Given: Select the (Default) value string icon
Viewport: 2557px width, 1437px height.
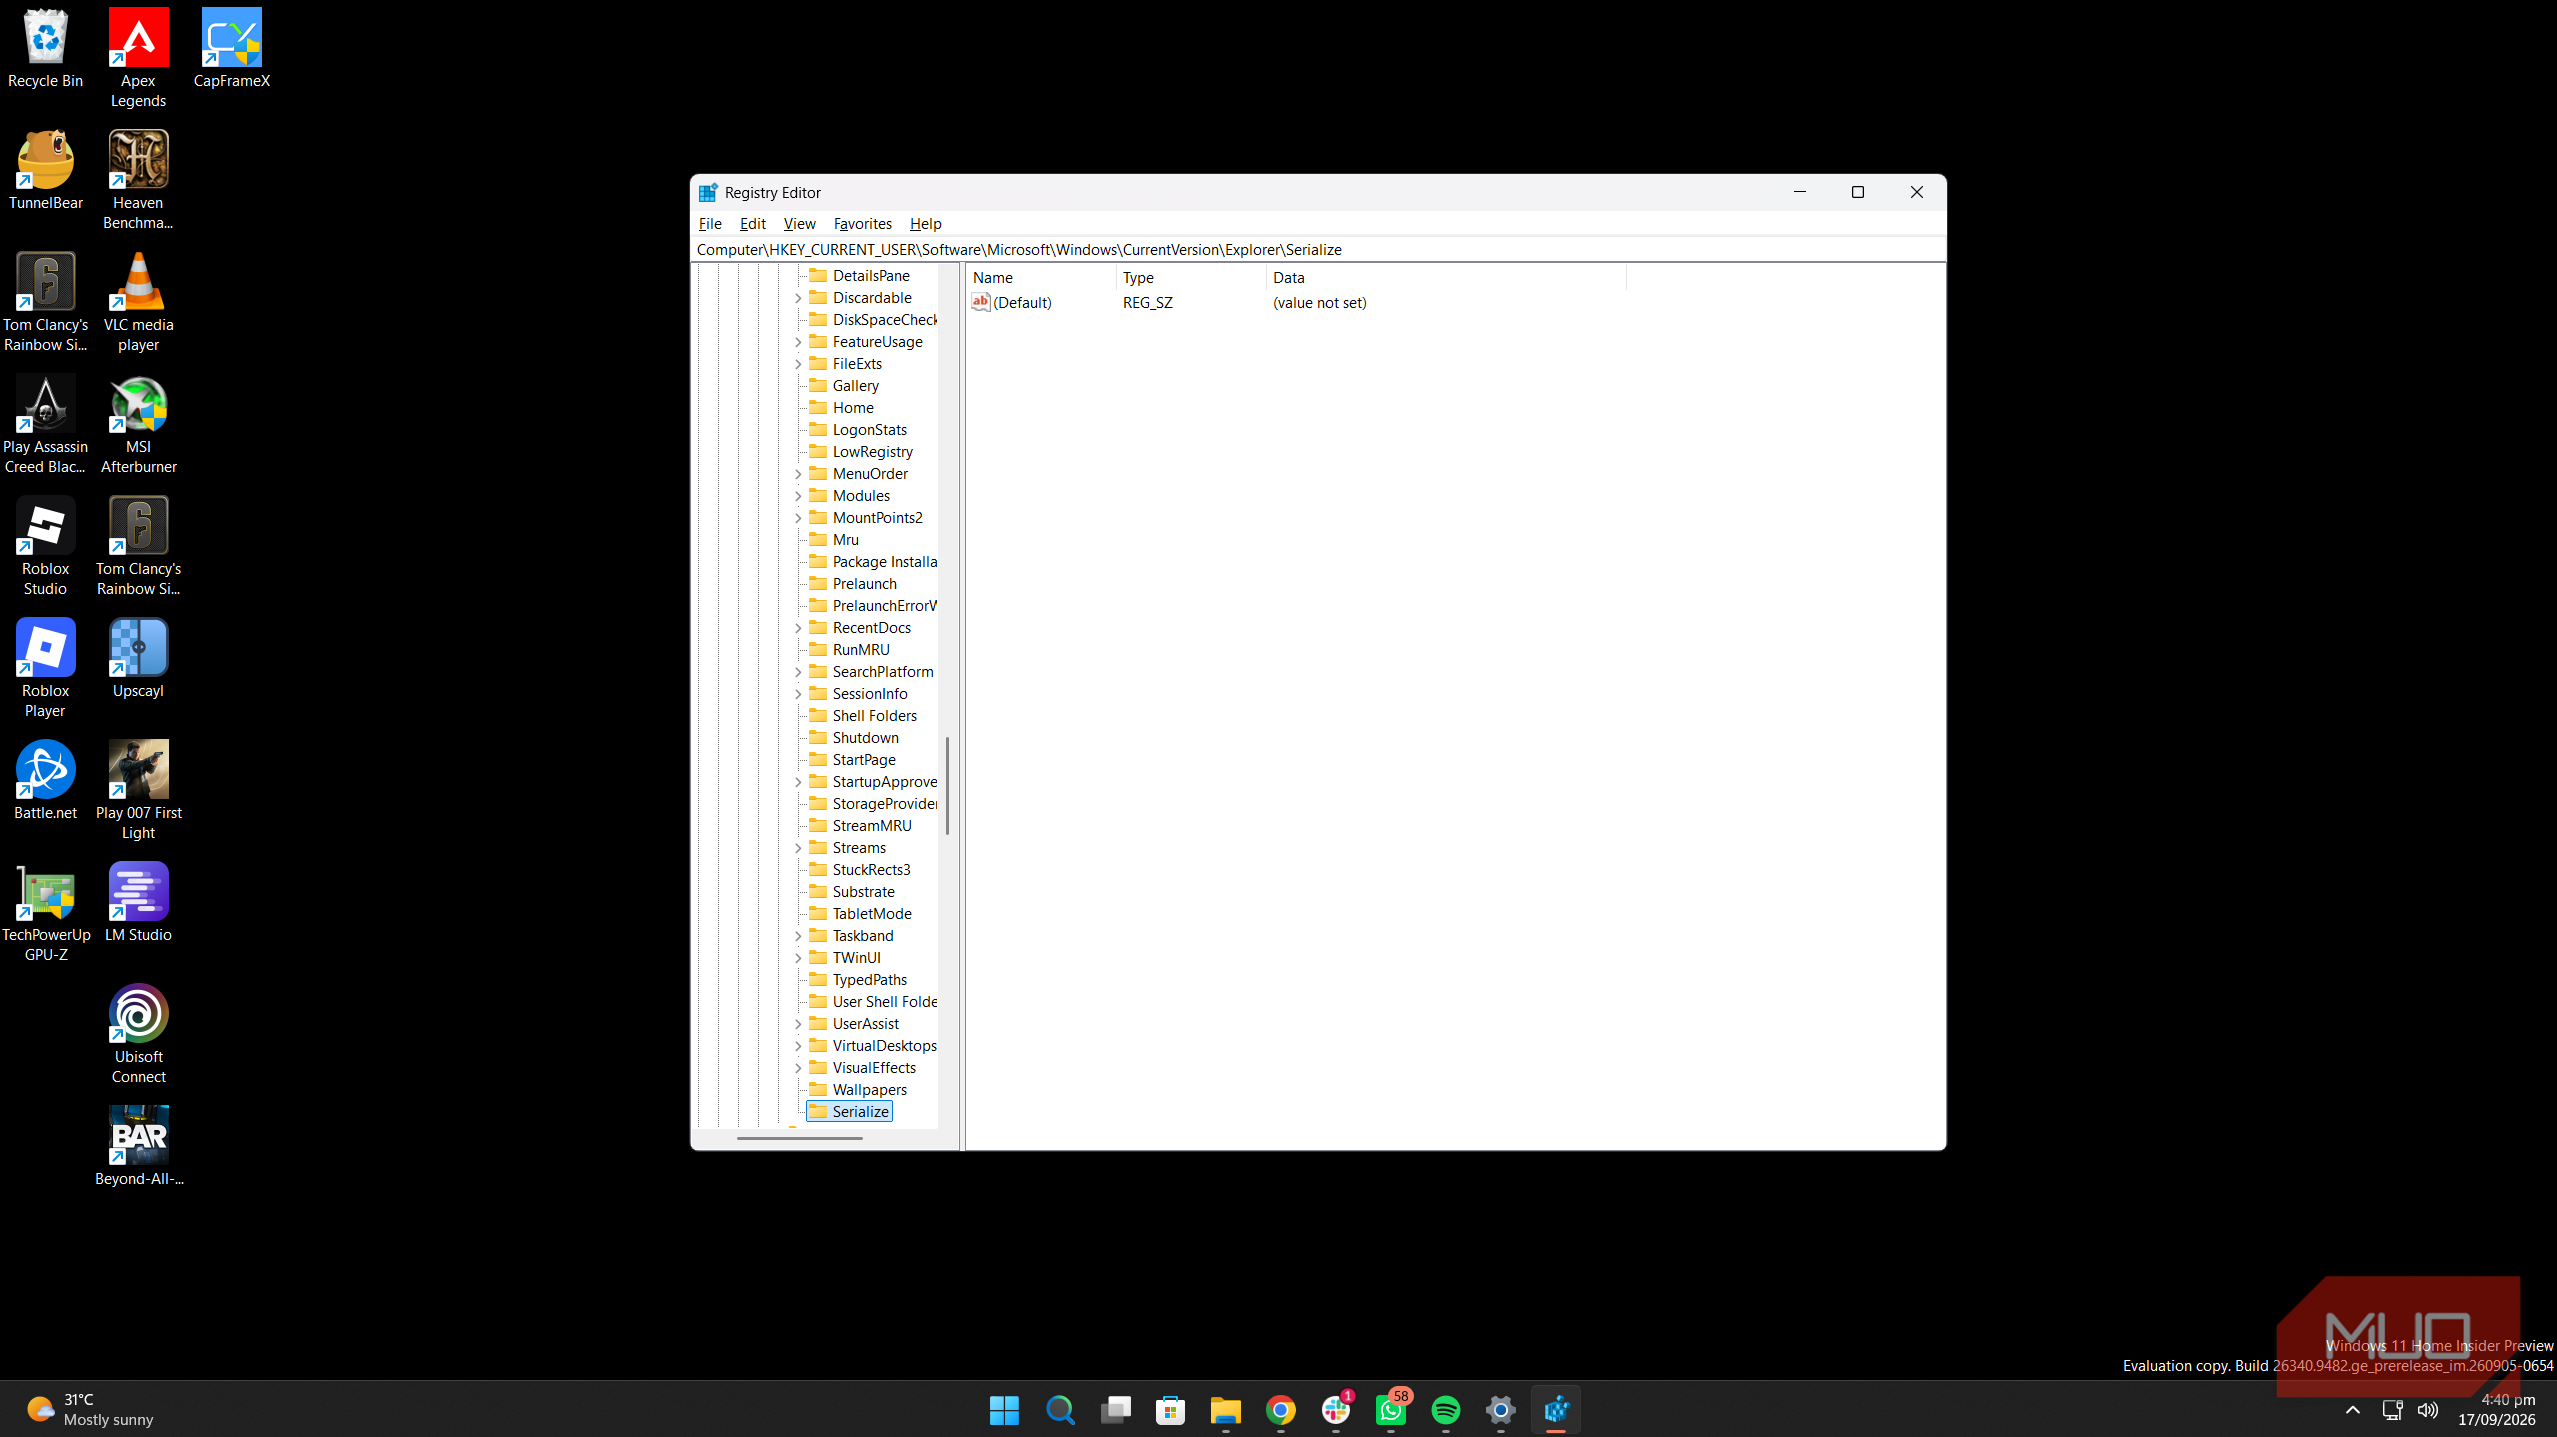Looking at the screenshot, I should point(981,302).
